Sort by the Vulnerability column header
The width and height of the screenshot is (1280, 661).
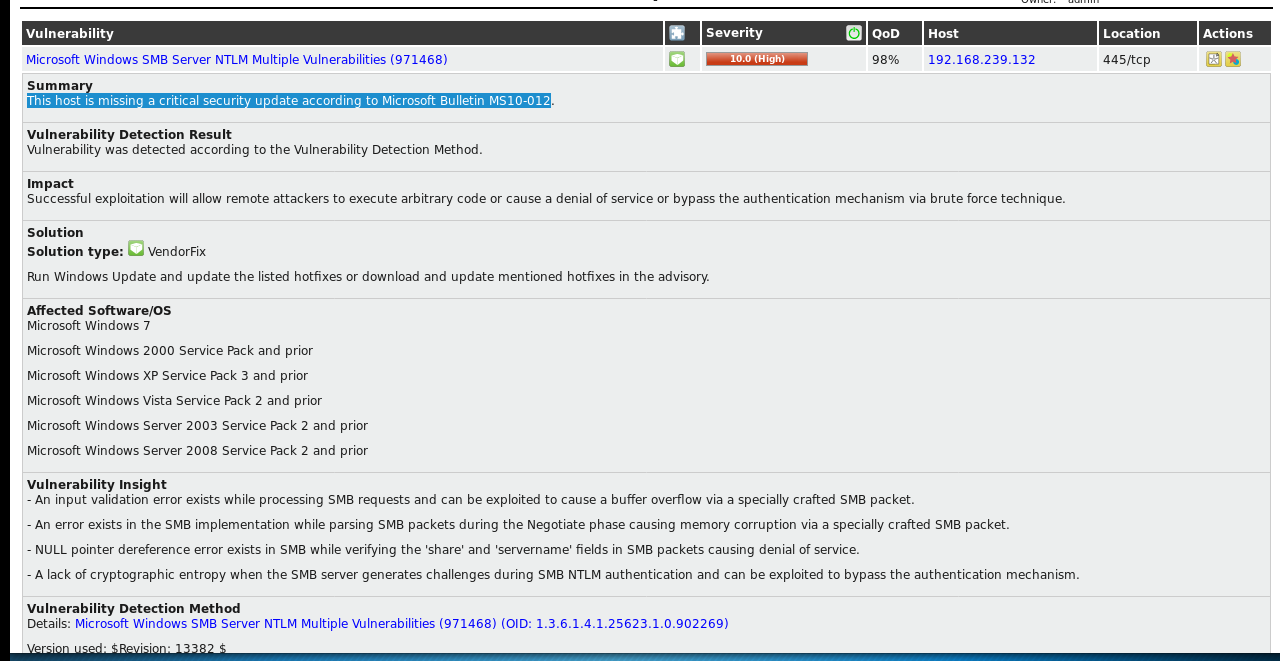click(70, 34)
